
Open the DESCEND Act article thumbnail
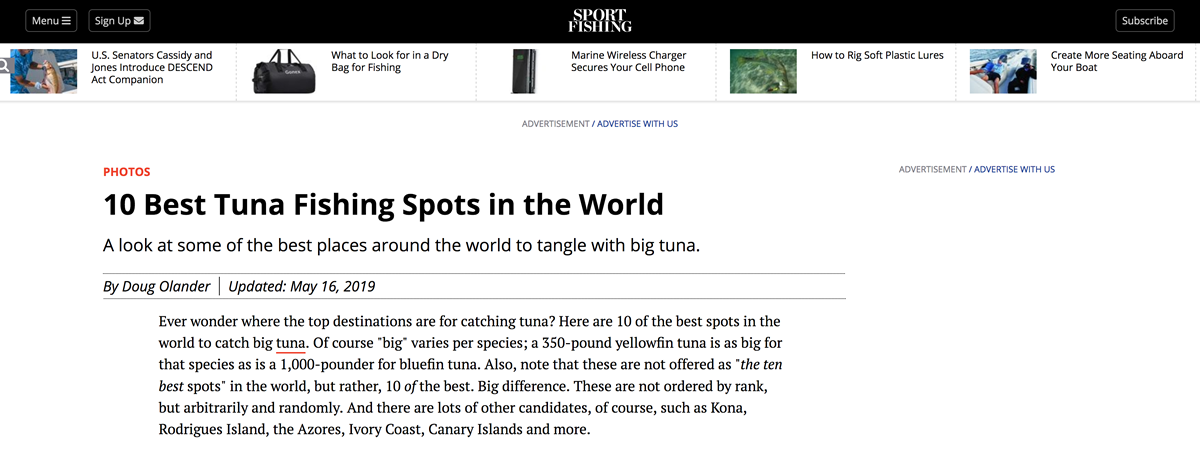(44, 71)
